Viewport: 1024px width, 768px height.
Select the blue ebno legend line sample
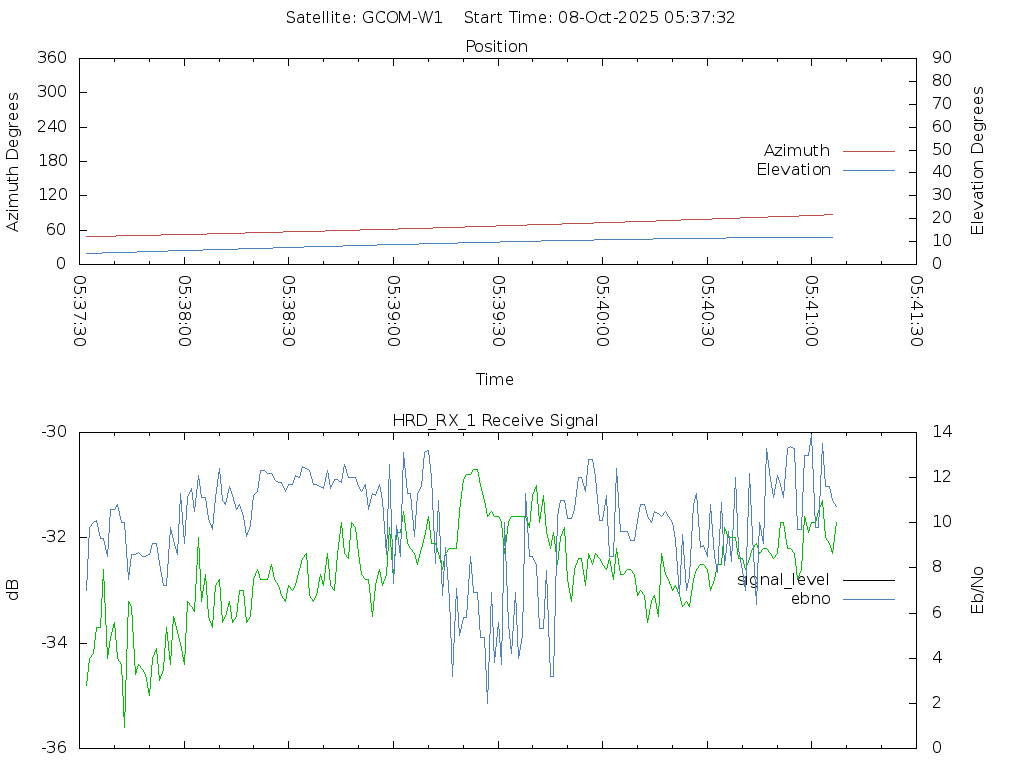click(x=868, y=599)
